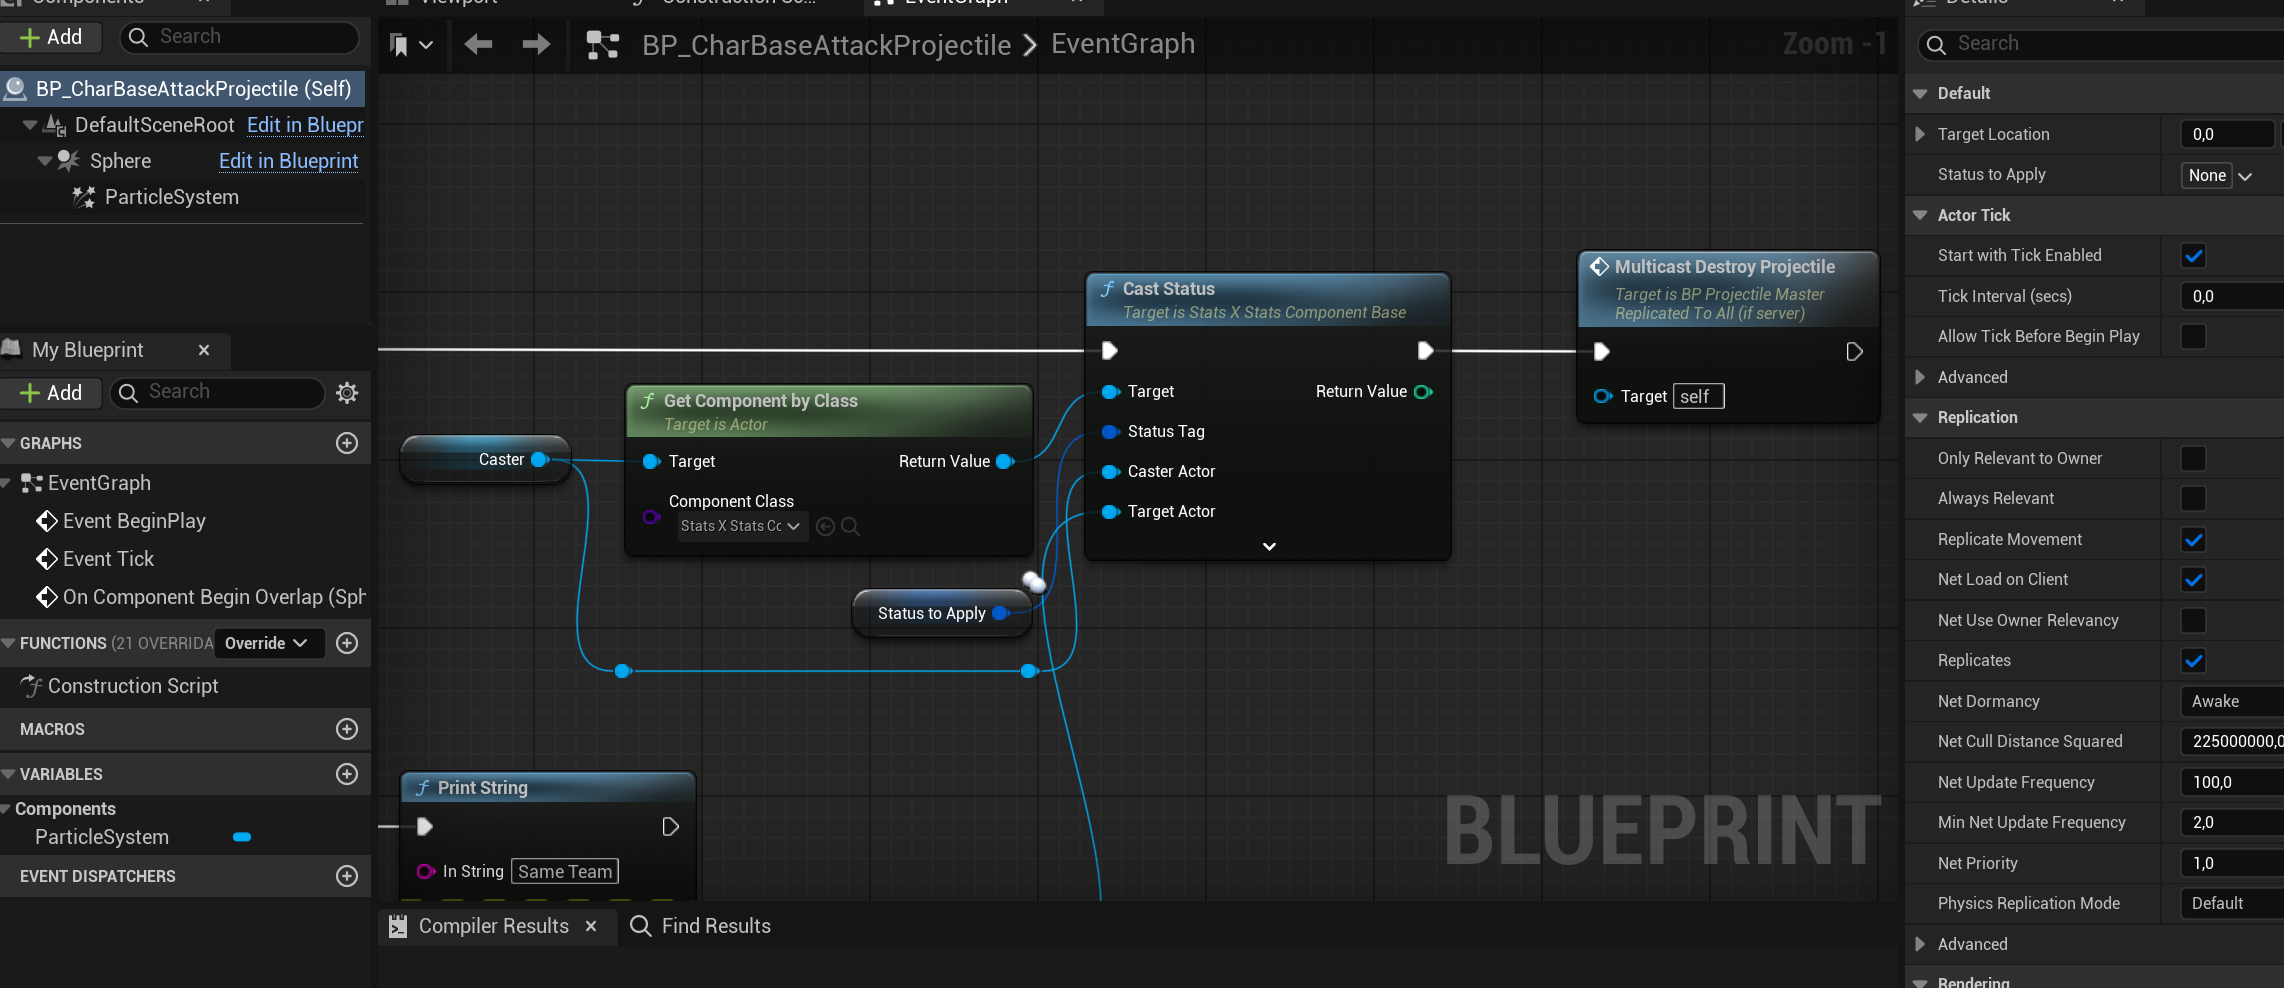This screenshot has height=988, width=2284.
Task: Click browse-to icon under Component Class pin
Action: point(850,526)
